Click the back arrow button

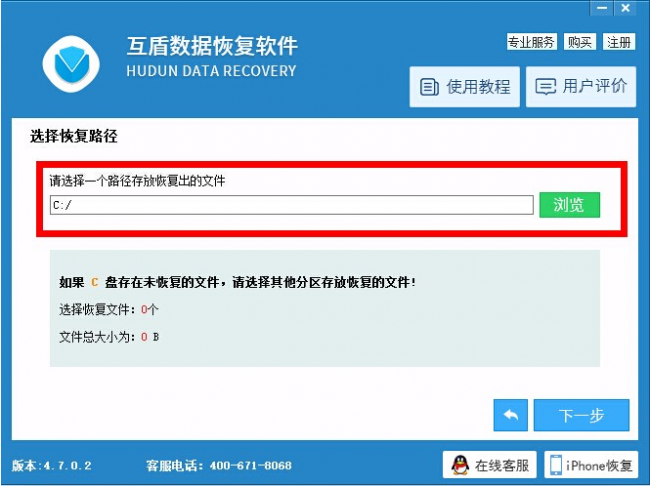[510, 415]
